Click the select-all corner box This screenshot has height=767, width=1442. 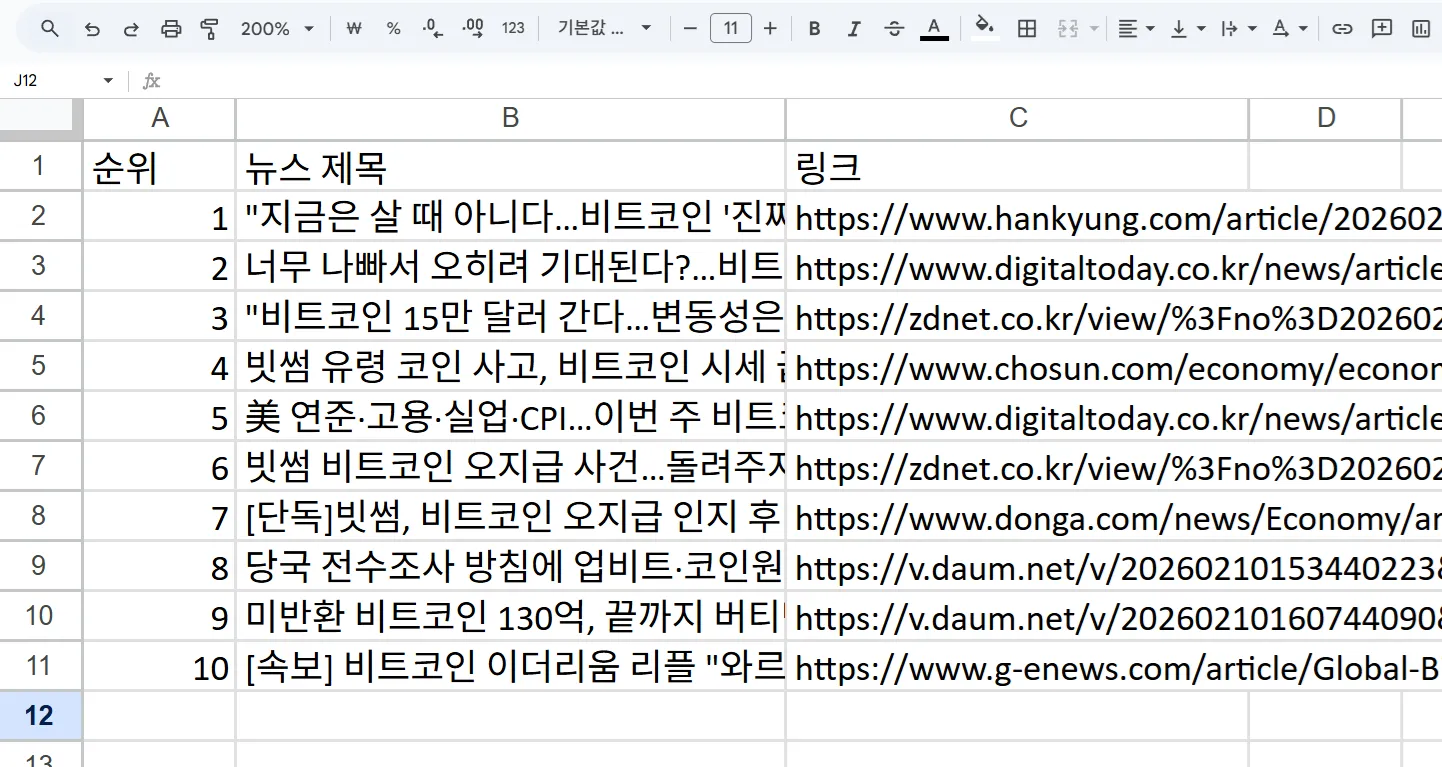pos(41,118)
